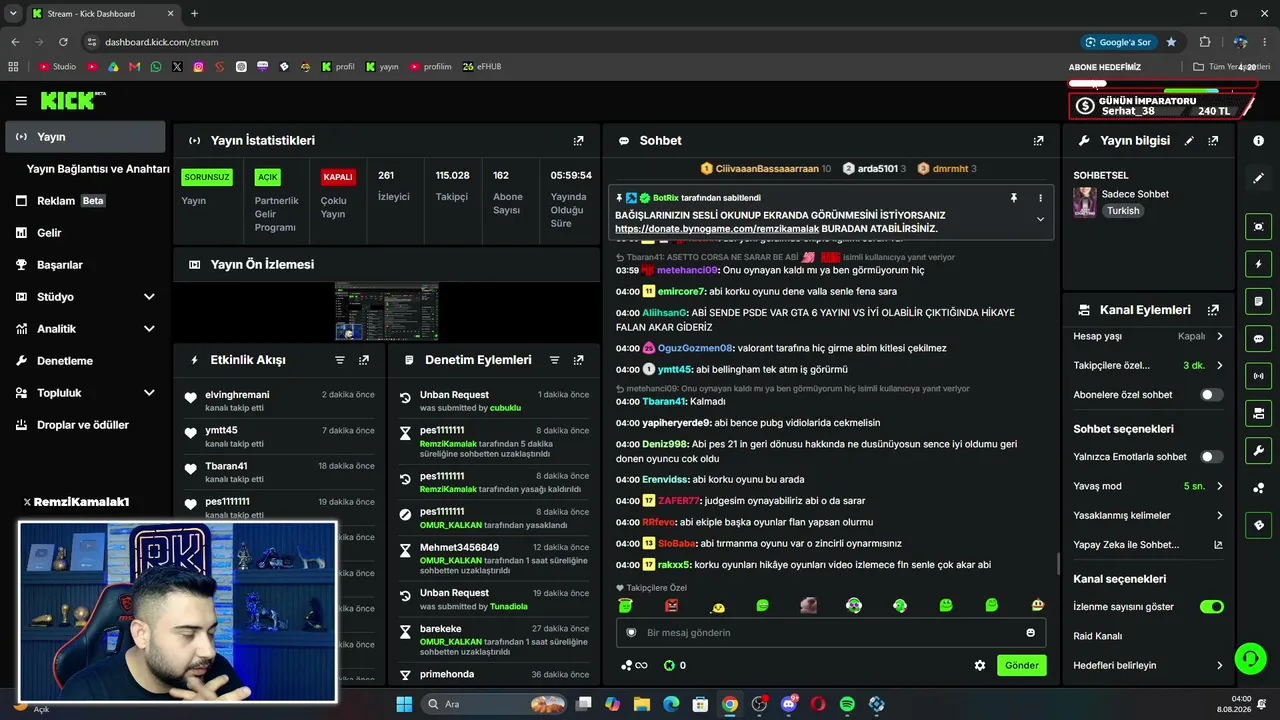The height and width of the screenshot is (720, 1280).
Task: Pop out the Yayın bilgisi panel
Action: pos(1213,141)
